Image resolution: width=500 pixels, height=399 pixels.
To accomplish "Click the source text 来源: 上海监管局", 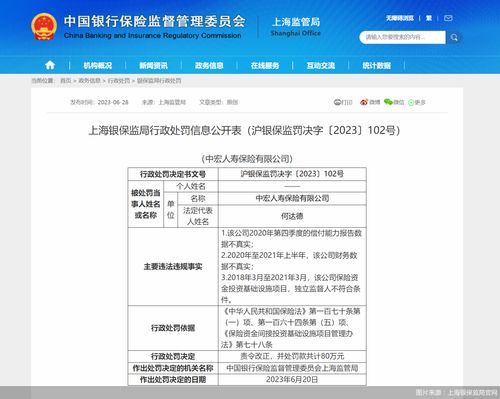I will click(x=164, y=102).
